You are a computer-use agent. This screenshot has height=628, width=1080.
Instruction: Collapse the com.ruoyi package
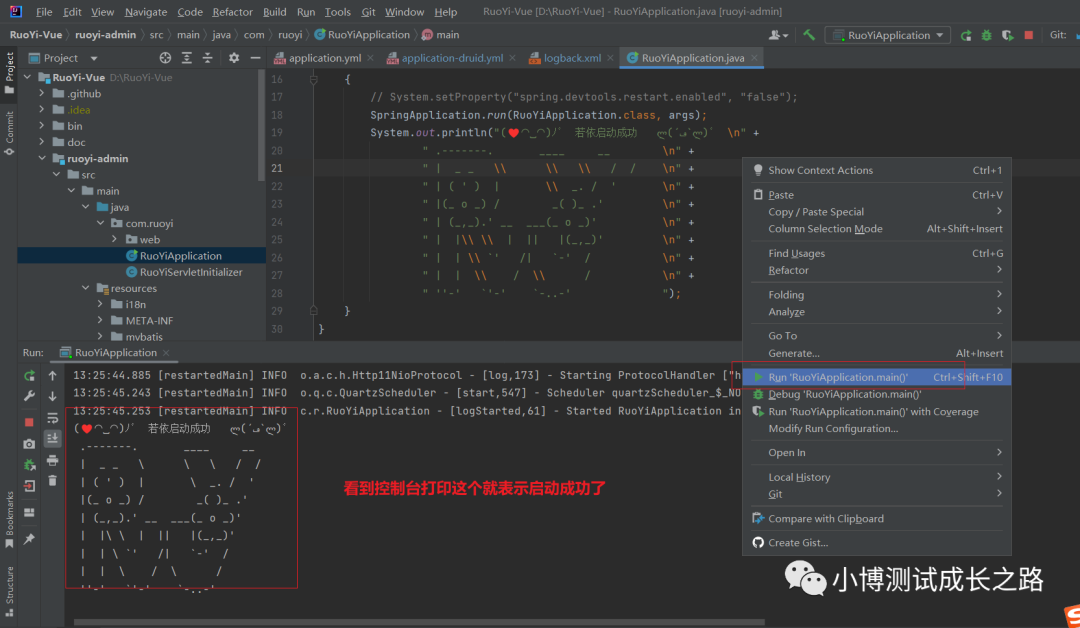point(100,223)
